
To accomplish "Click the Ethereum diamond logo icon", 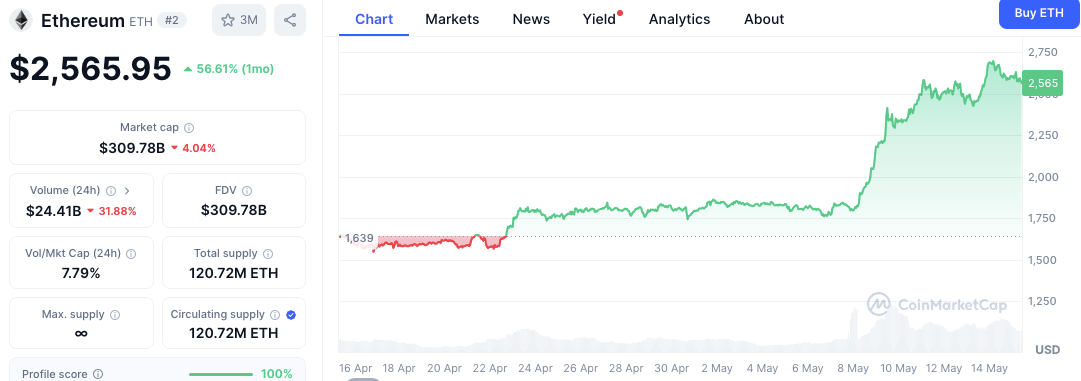I will [21, 20].
